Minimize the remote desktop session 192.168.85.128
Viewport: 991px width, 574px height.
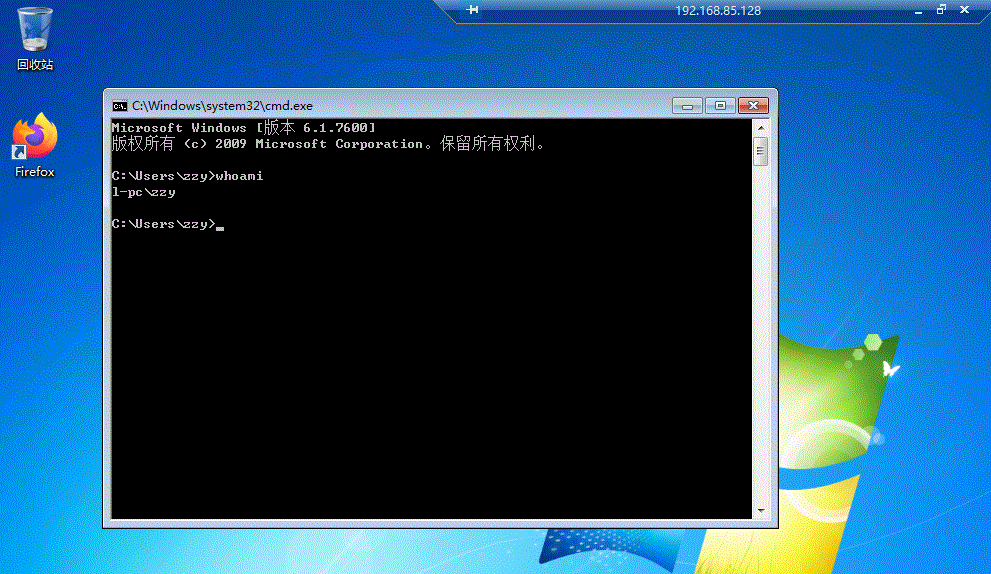918,11
